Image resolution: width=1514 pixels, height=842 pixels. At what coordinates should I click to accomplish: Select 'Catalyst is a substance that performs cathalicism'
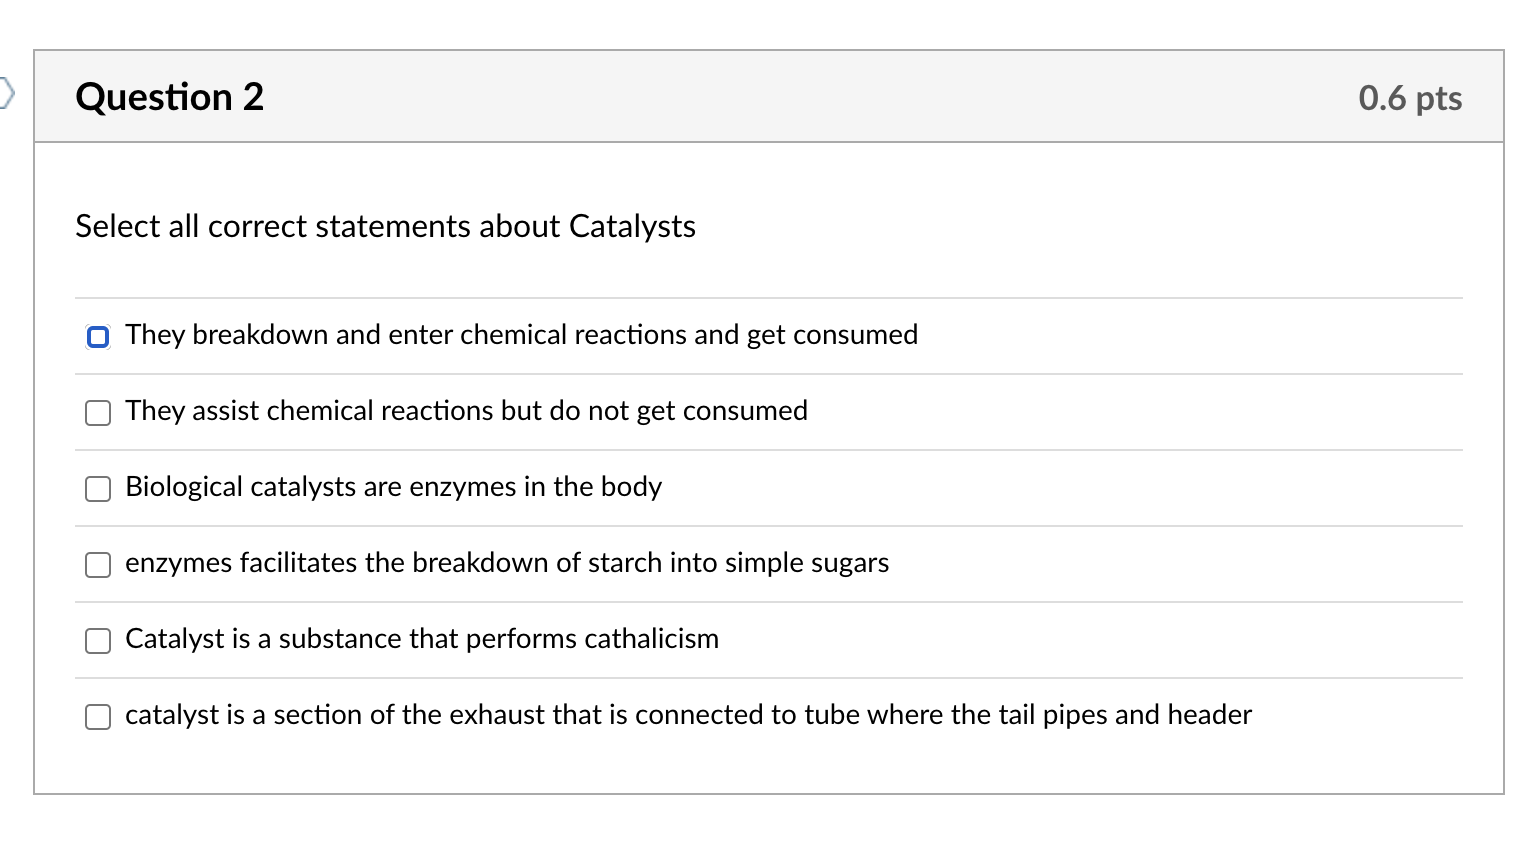(x=97, y=641)
